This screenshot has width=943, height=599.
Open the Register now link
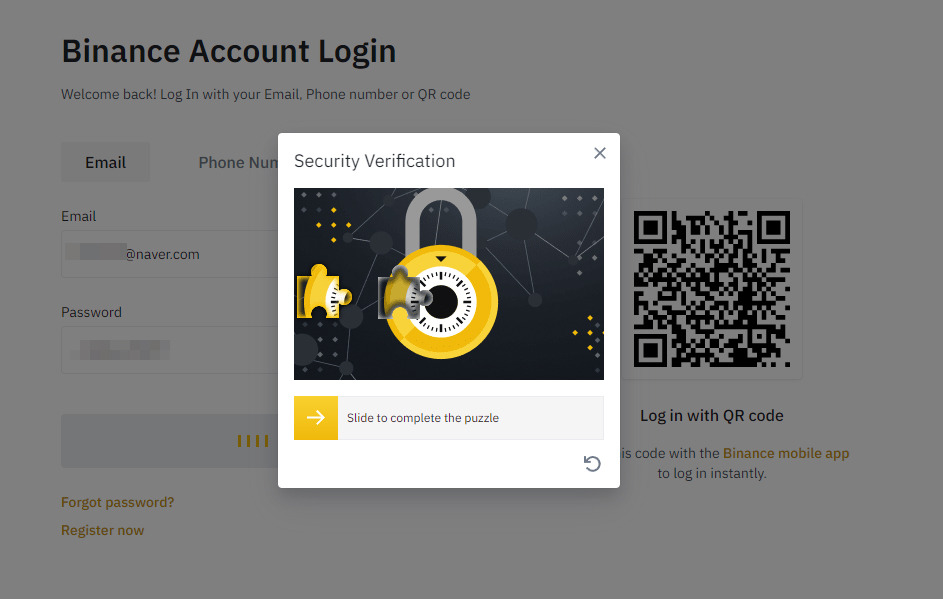pos(102,530)
